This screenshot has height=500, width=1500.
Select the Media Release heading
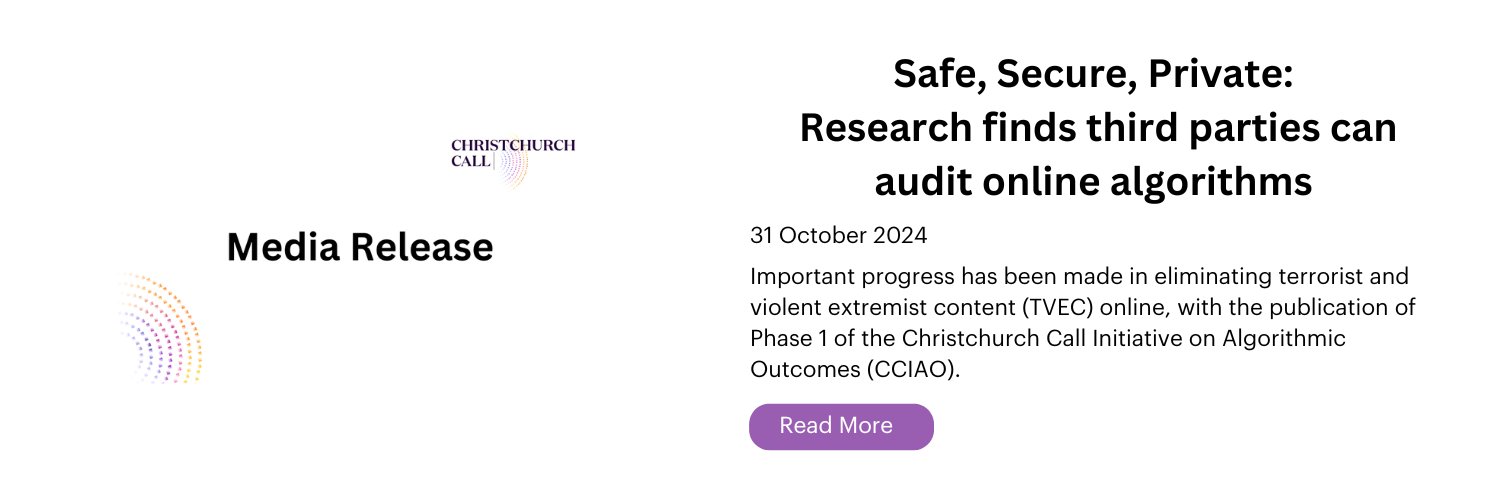pyautogui.click(x=360, y=247)
